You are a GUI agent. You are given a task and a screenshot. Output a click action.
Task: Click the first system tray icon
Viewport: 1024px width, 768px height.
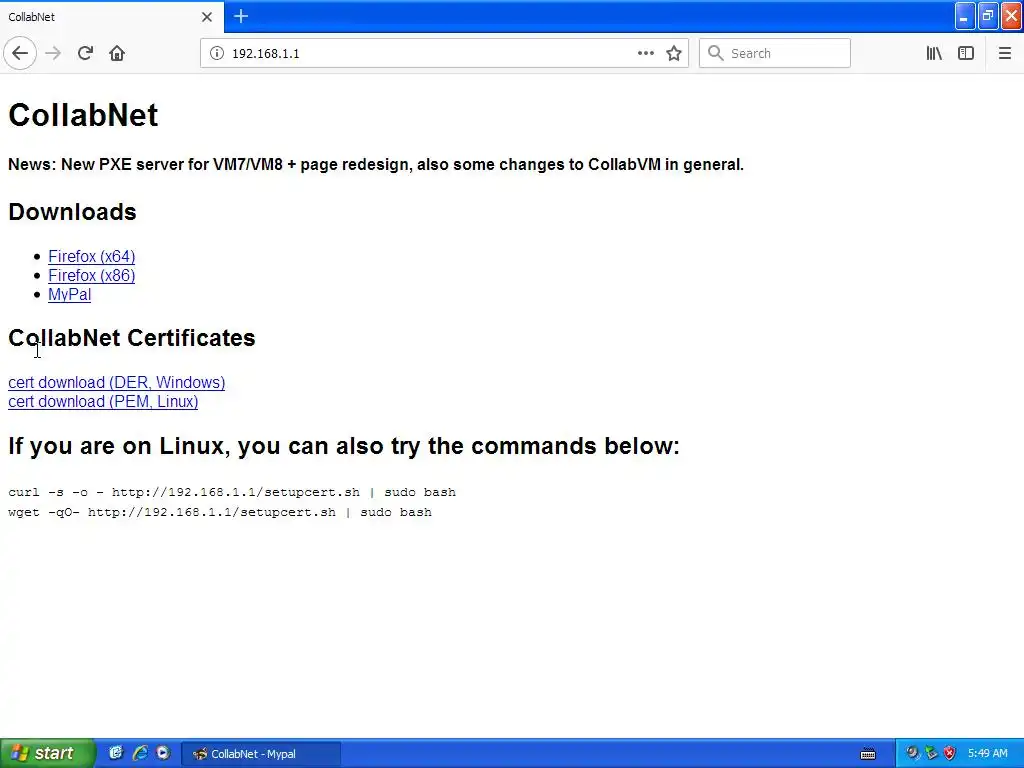pos(912,753)
